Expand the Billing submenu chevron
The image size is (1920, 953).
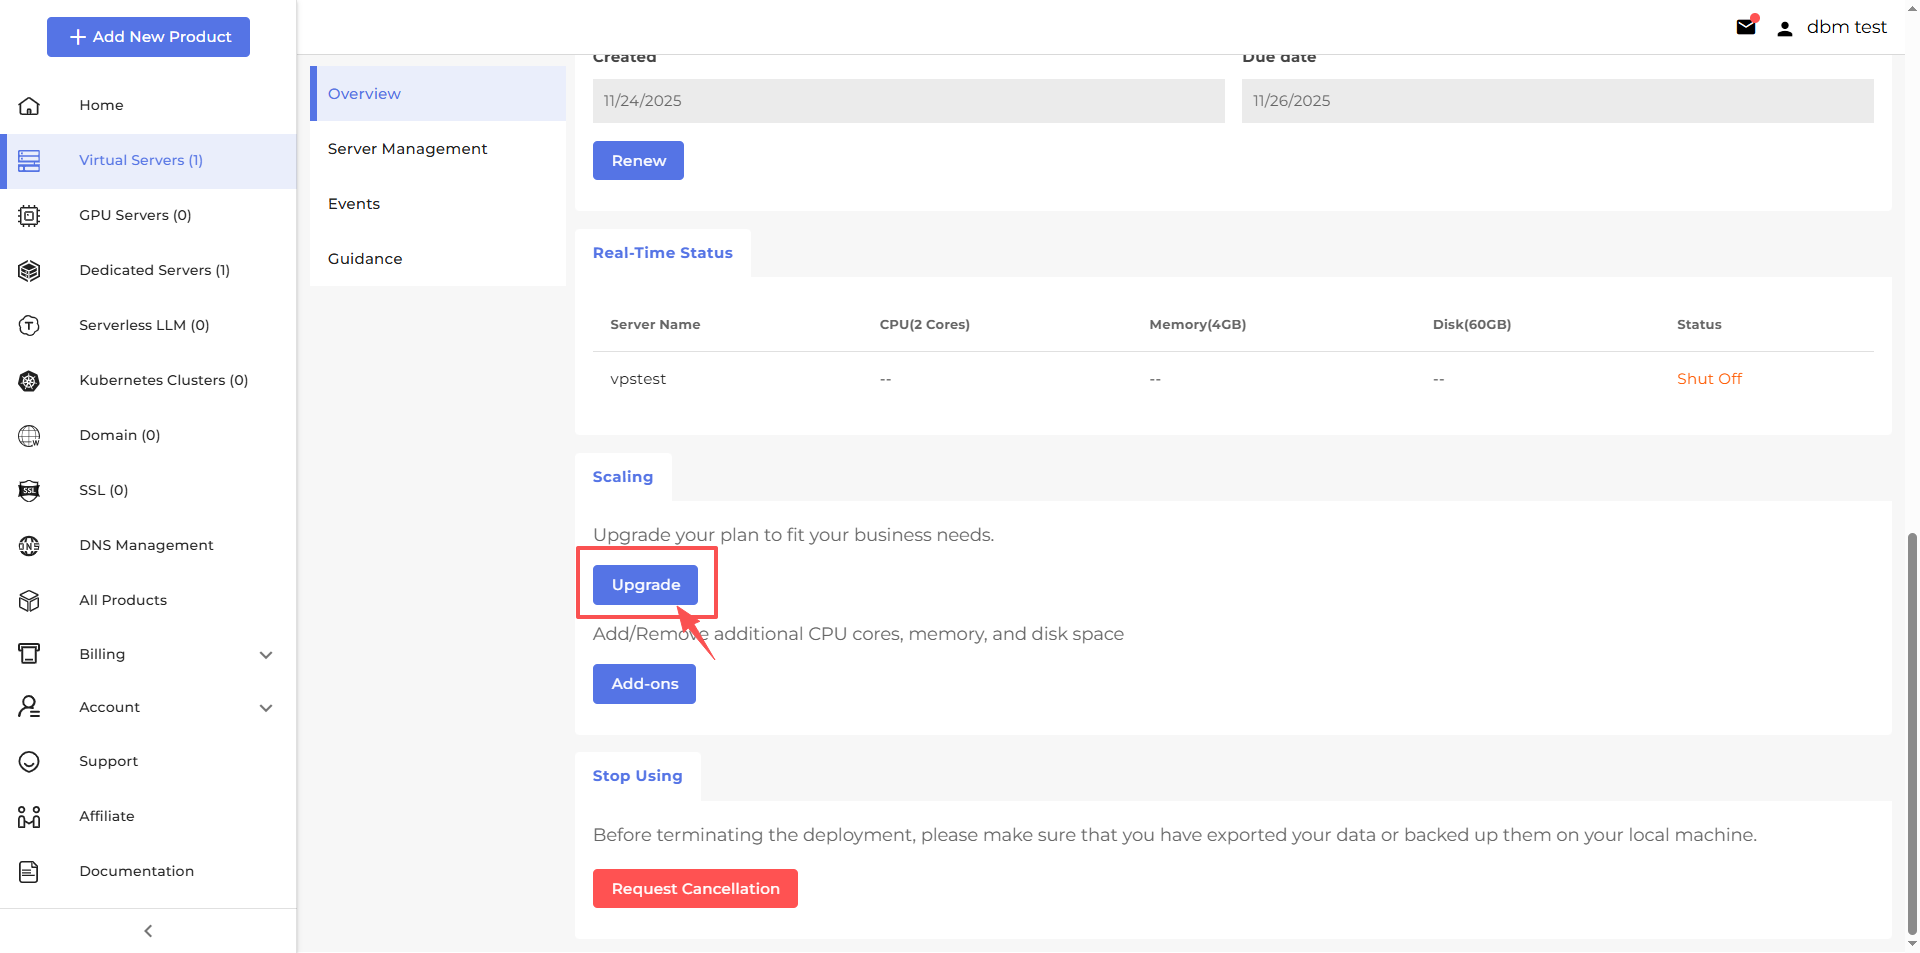point(266,655)
